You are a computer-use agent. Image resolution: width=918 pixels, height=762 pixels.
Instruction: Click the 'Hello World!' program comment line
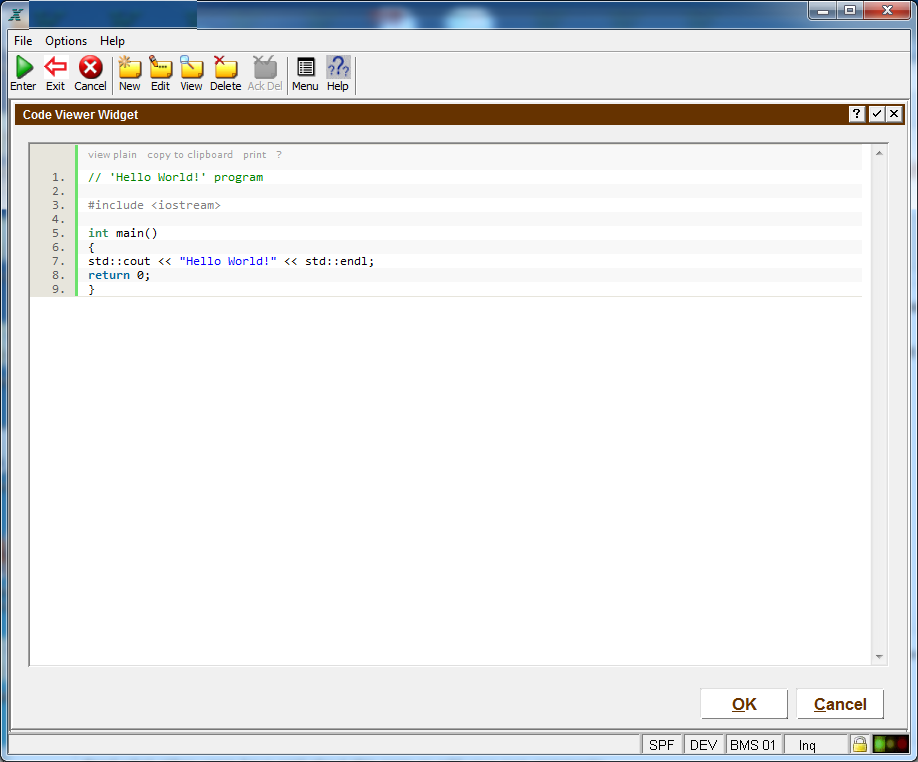click(176, 177)
